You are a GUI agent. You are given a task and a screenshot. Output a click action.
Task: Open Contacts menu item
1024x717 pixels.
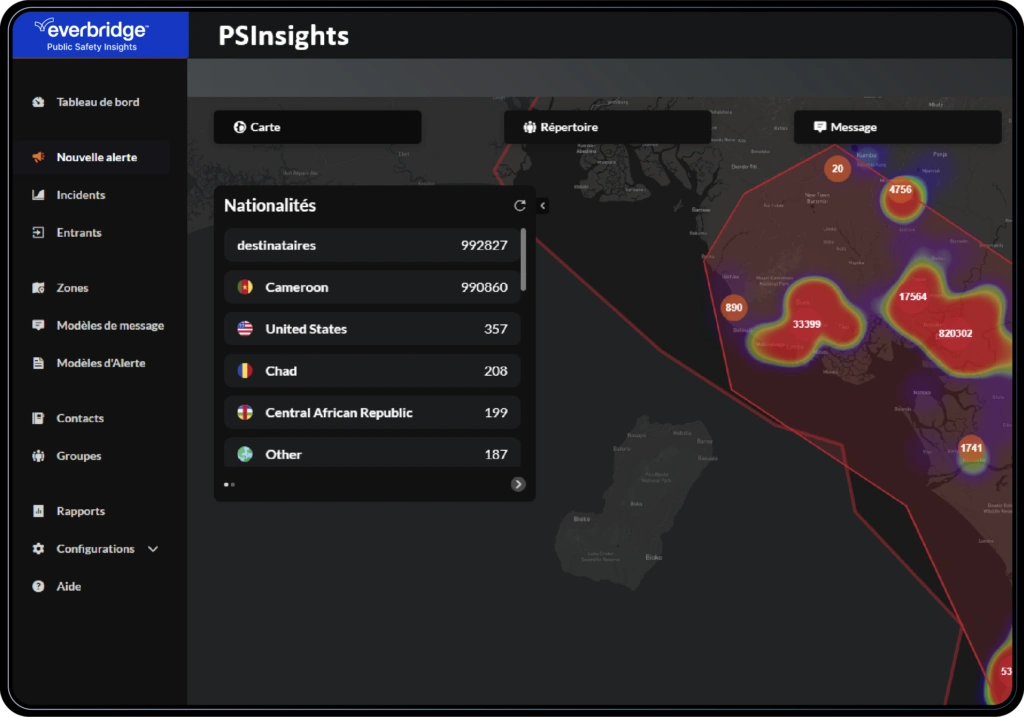80,418
